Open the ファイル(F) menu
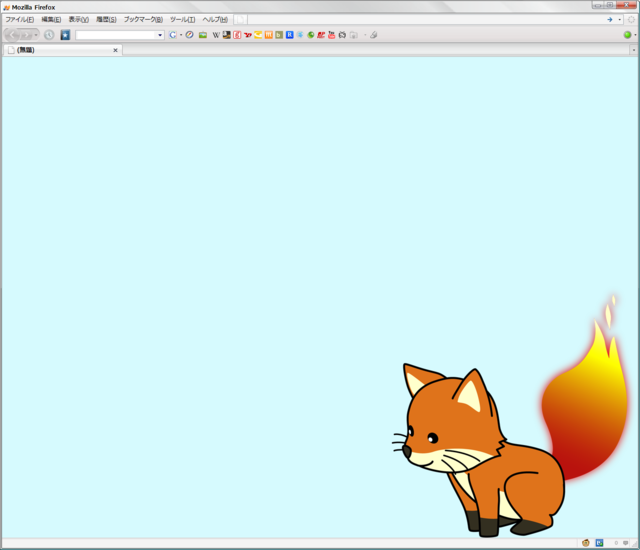Viewport: 640px width, 550px height. 20,20
